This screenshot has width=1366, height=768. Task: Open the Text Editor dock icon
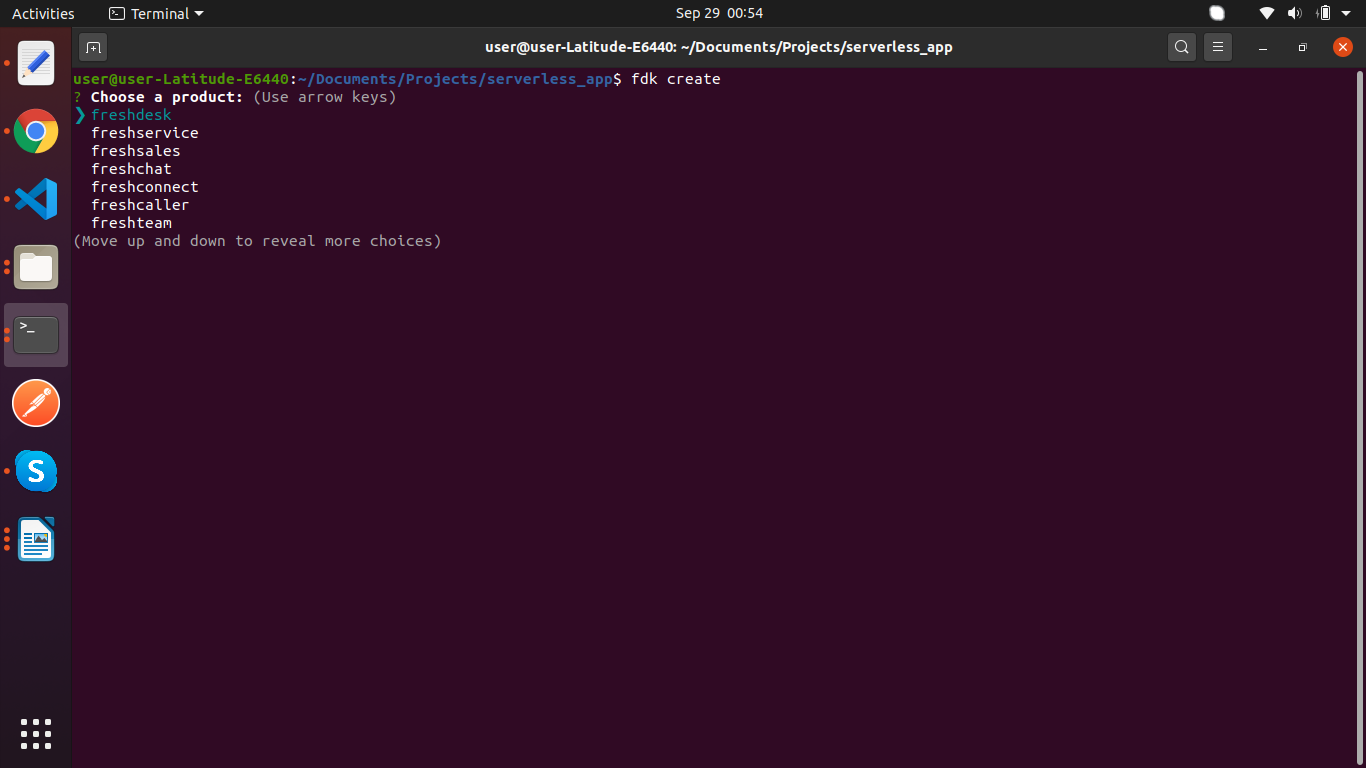click(36, 63)
